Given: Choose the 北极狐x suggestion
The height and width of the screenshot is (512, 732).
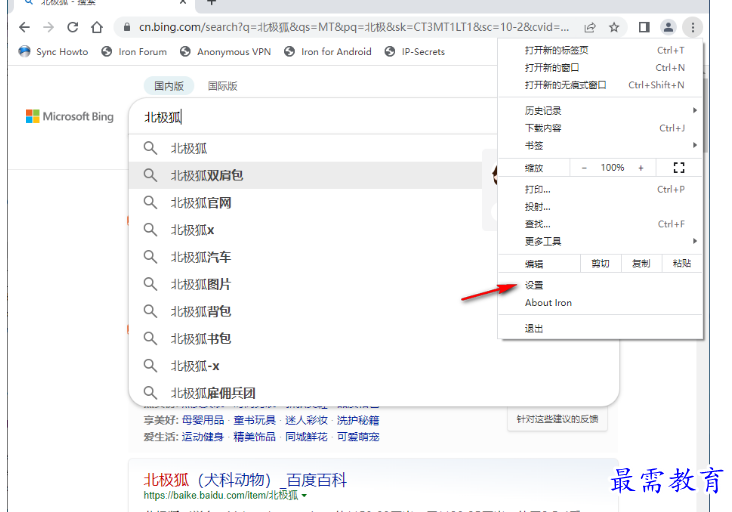Looking at the screenshot, I should click(305, 230).
